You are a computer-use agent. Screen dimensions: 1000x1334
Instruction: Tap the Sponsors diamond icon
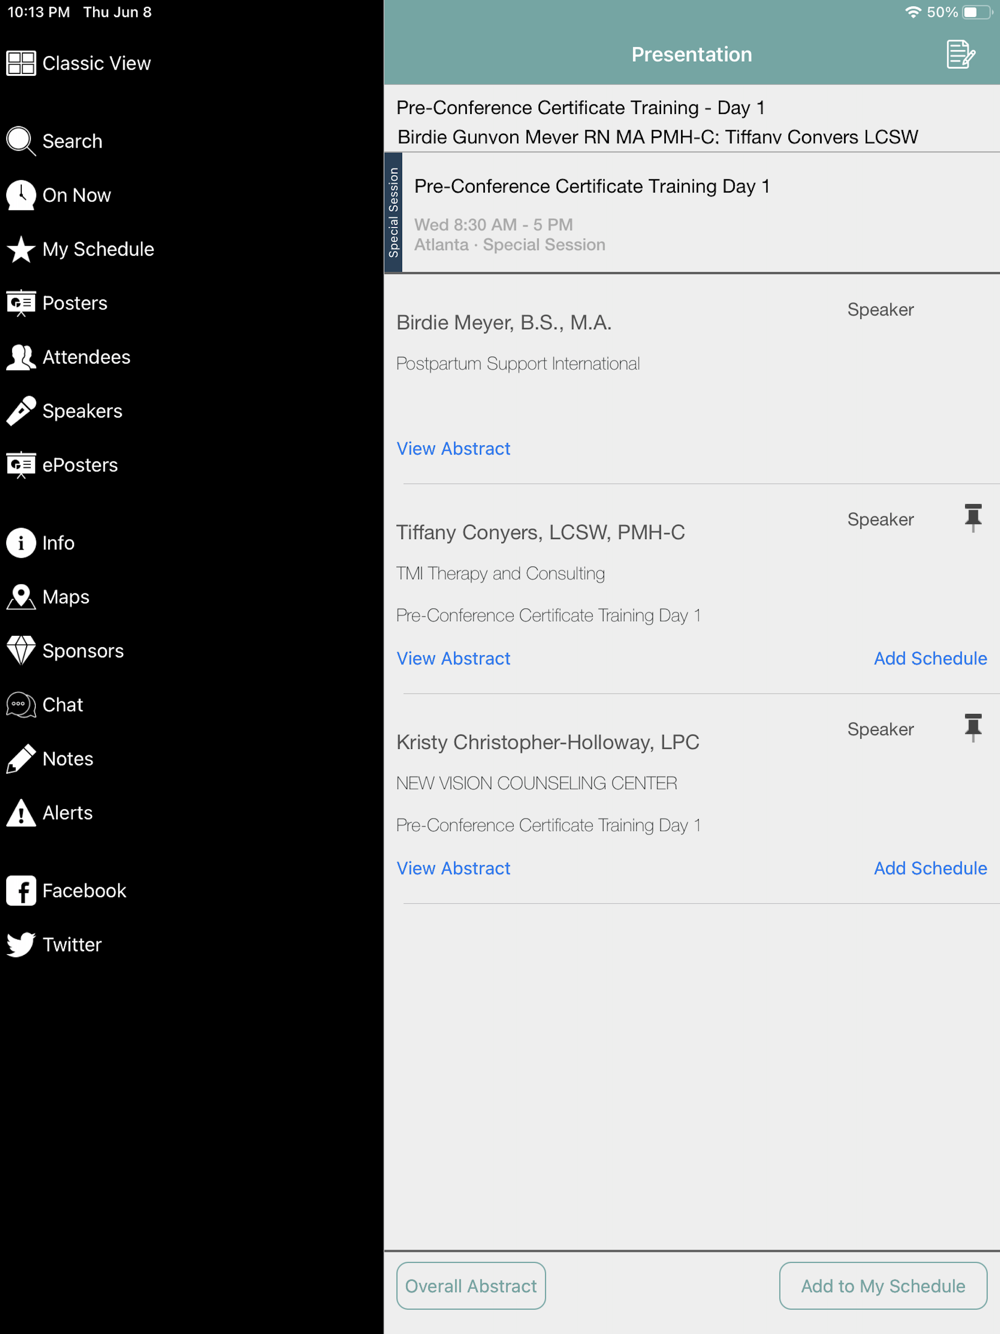tap(21, 651)
